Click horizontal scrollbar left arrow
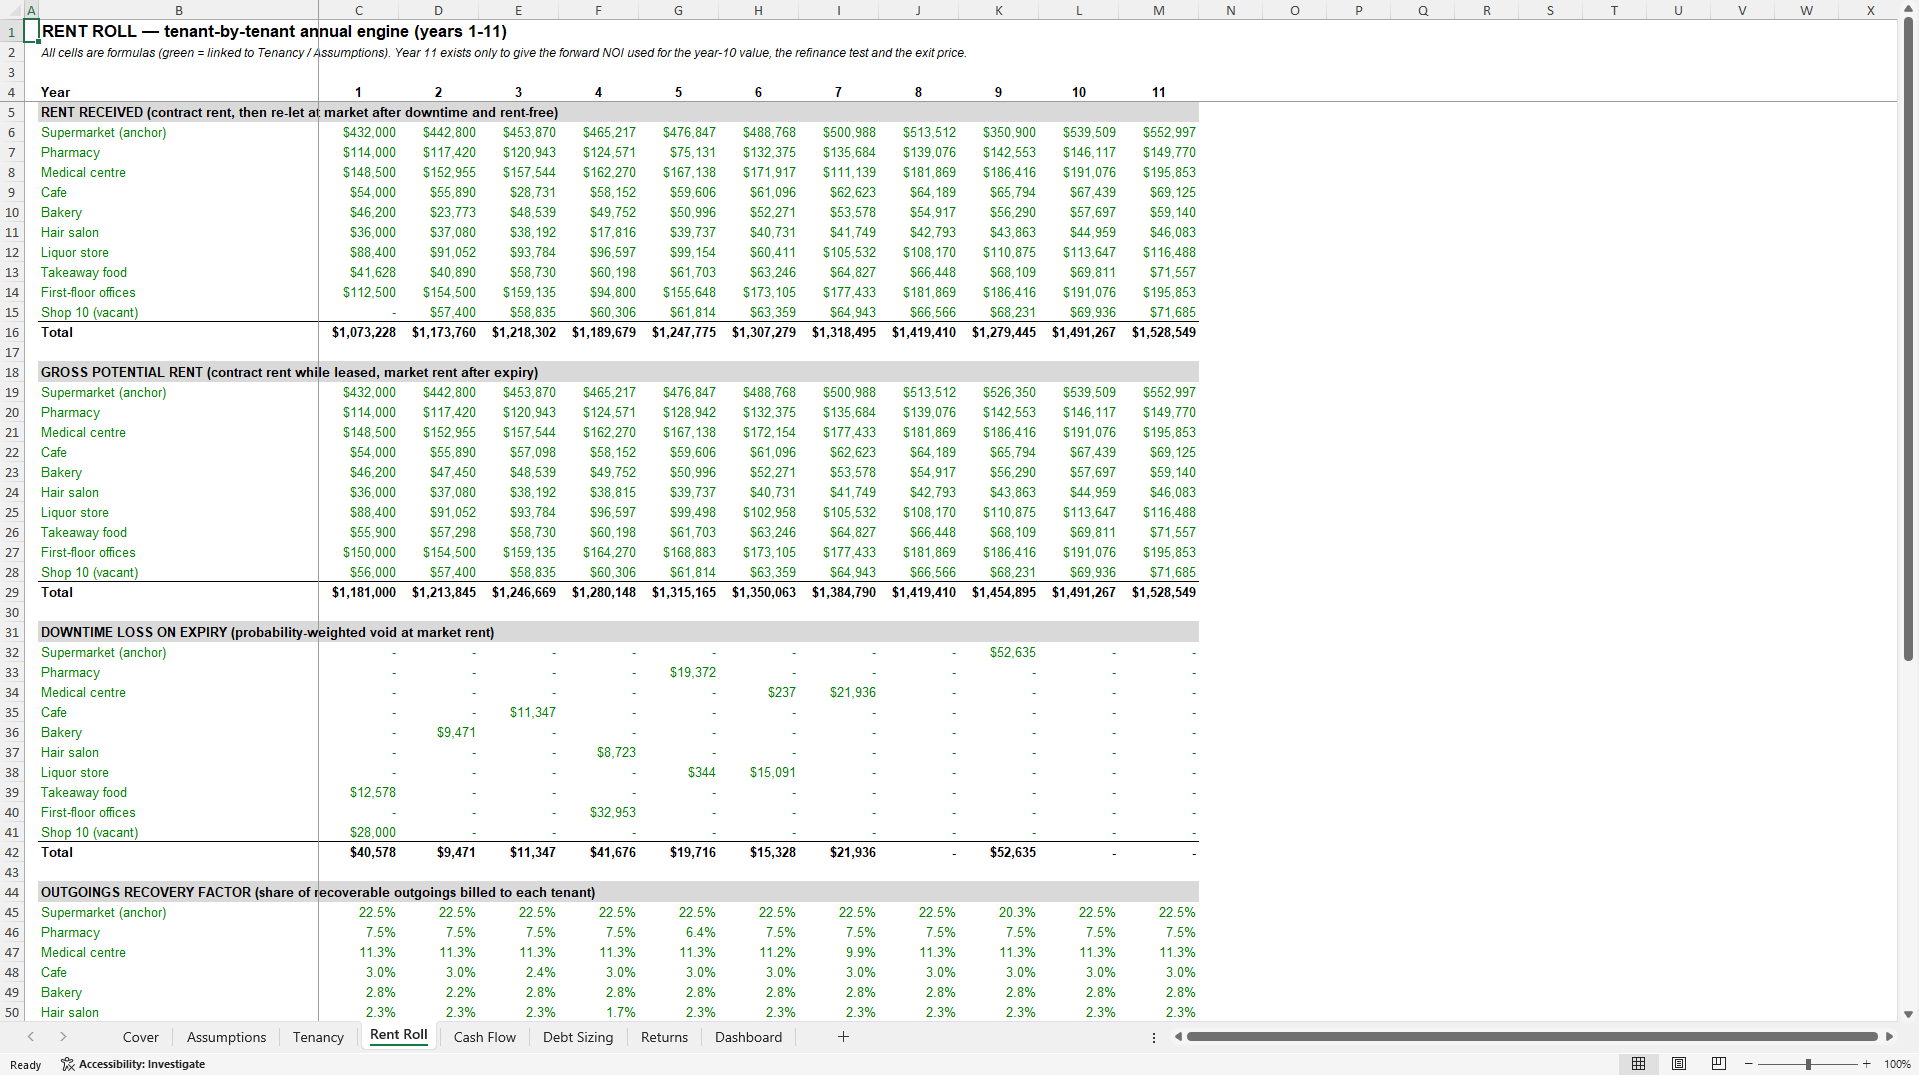Image resolution: width=1919 pixels, height=1075 pixels. click(1178, 1037)
